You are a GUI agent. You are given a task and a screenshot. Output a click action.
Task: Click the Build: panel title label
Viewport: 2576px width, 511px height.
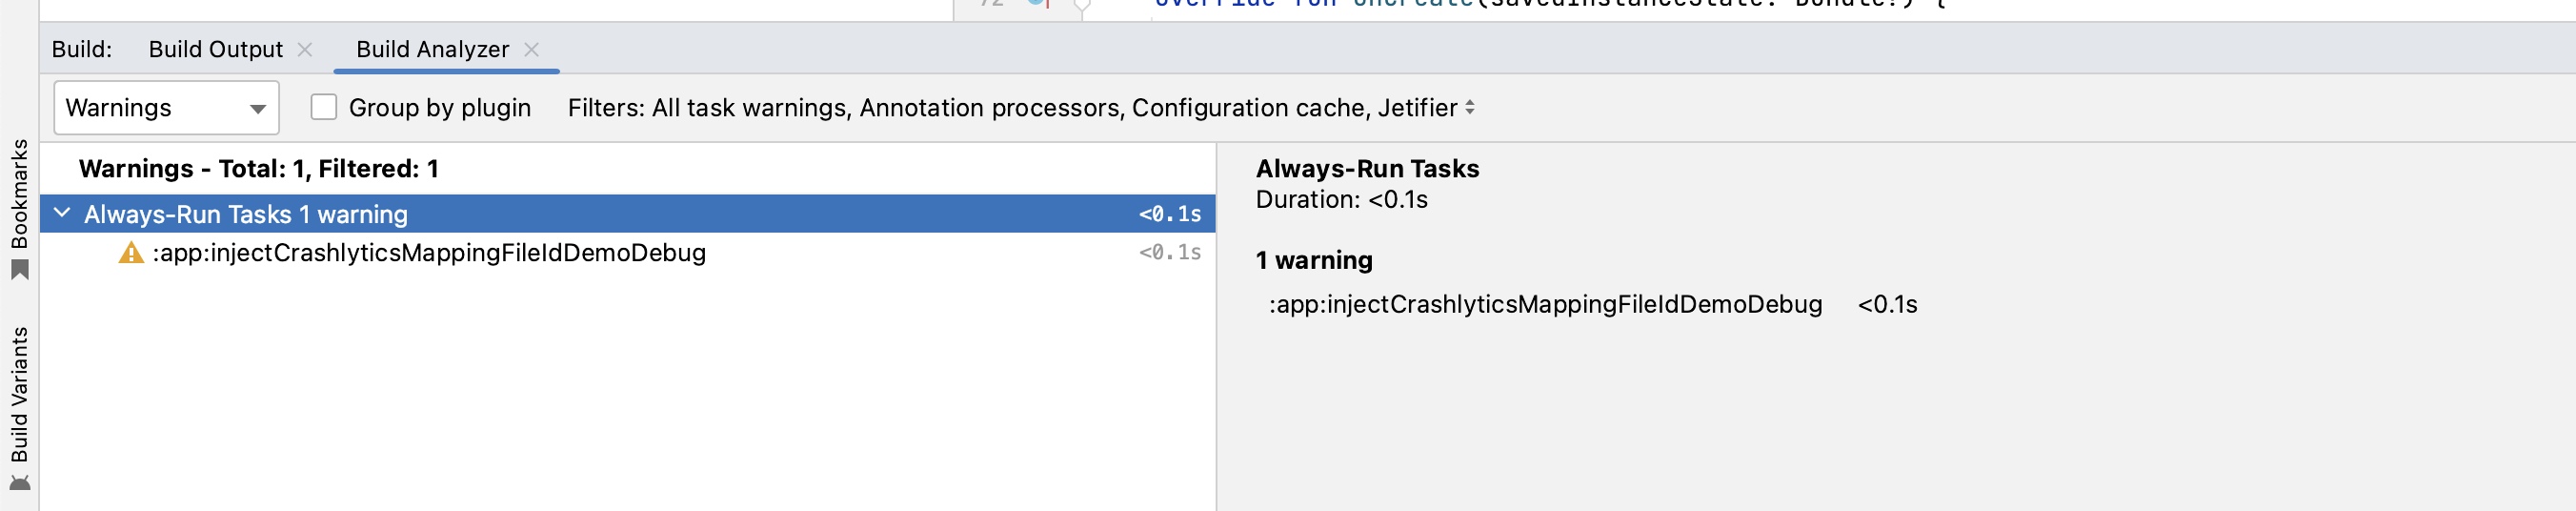(x=81, y=49)
